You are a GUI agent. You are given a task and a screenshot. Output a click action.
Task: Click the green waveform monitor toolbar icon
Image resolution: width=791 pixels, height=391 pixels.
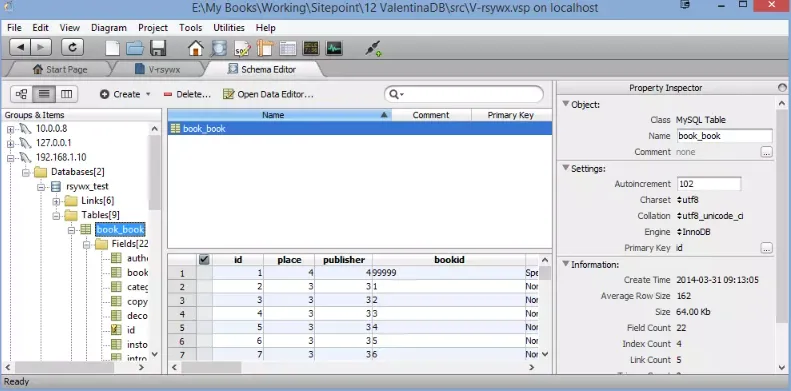click(x=334, y=48)
